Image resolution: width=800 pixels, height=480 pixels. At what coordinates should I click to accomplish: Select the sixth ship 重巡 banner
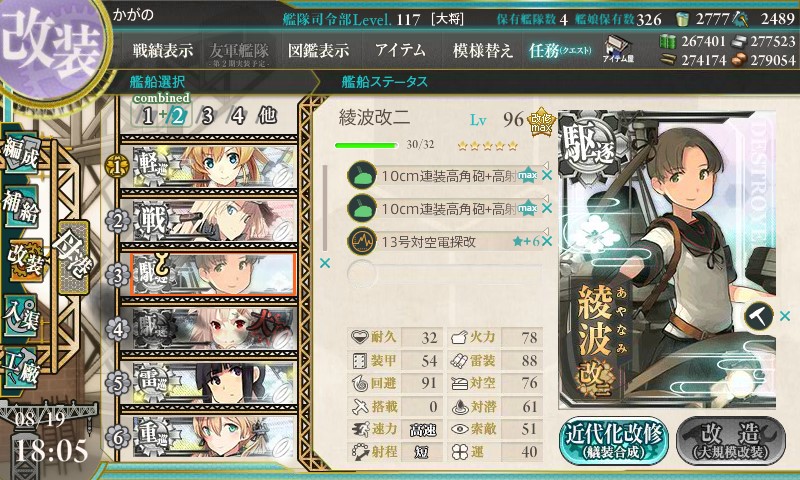(209, 437)
